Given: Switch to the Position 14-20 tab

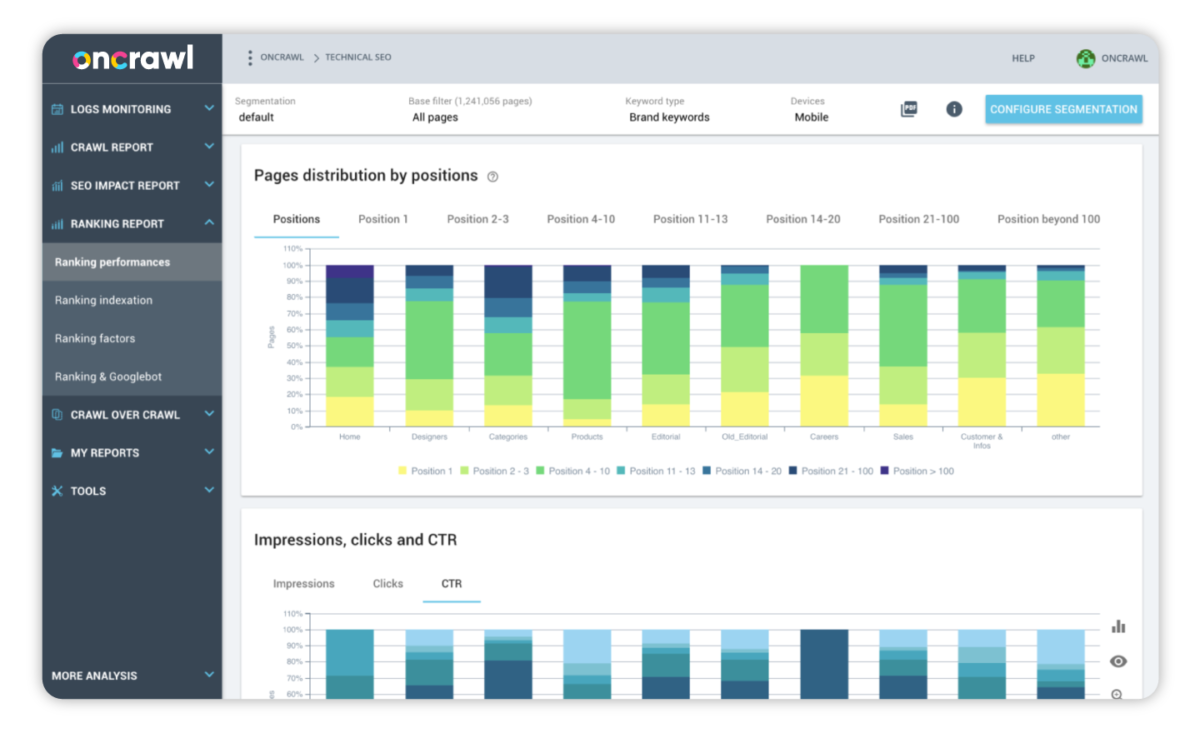Looking at the screenshot, I should pyautogui.click(x=803, y=219).
